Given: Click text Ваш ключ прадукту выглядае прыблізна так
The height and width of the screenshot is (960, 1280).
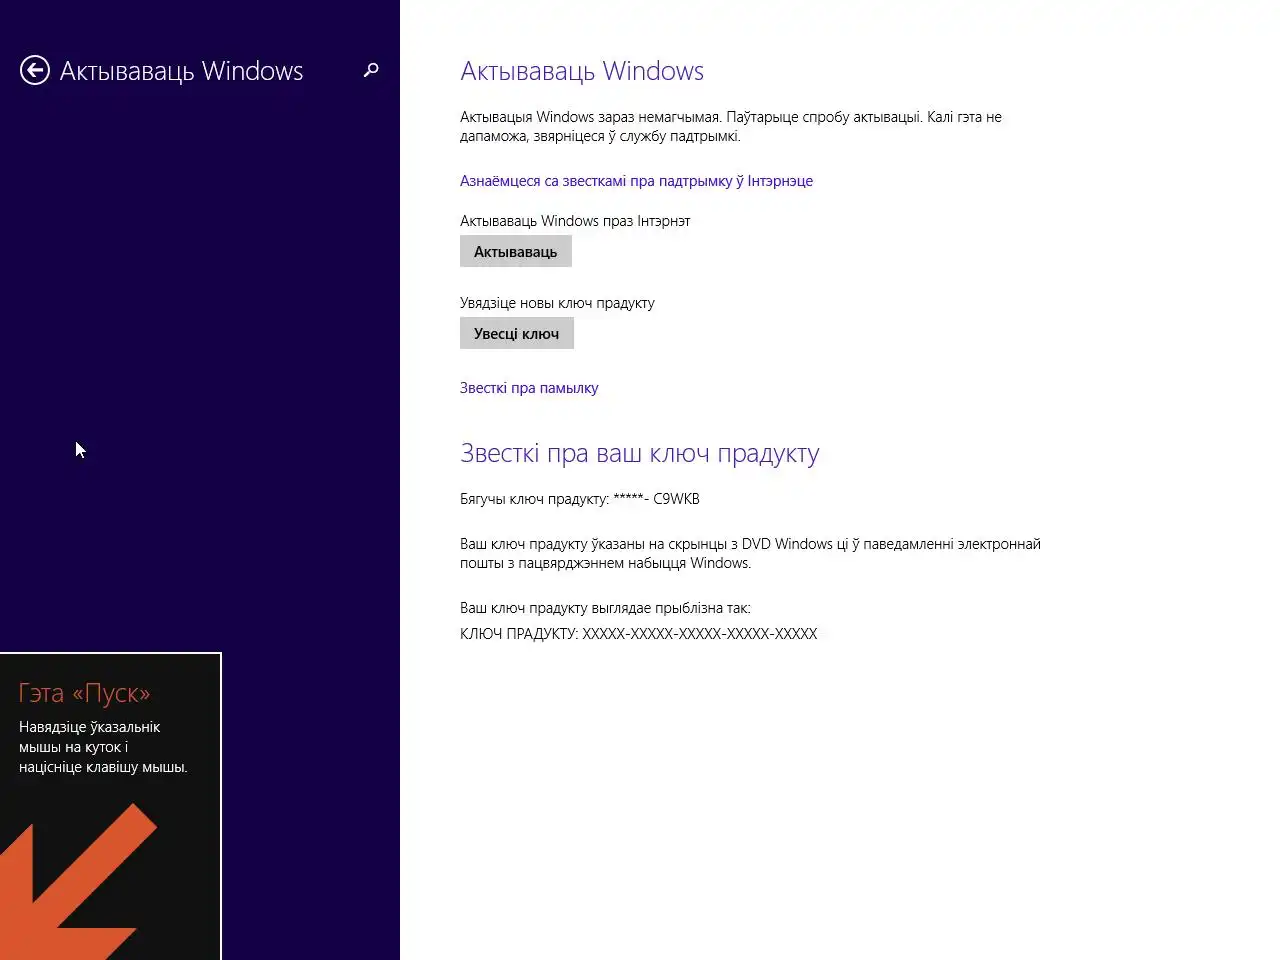Looking at the screenshot, I should 605,608.
